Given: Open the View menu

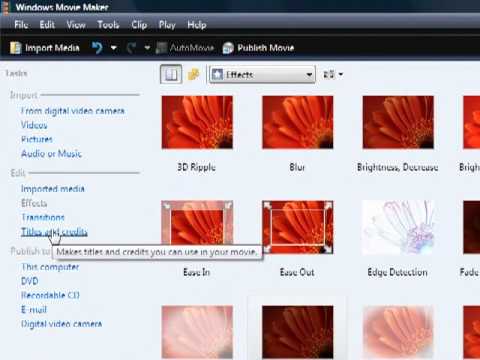Looking at the screenshot, I should pyautogui.click(x=76, y=25).
